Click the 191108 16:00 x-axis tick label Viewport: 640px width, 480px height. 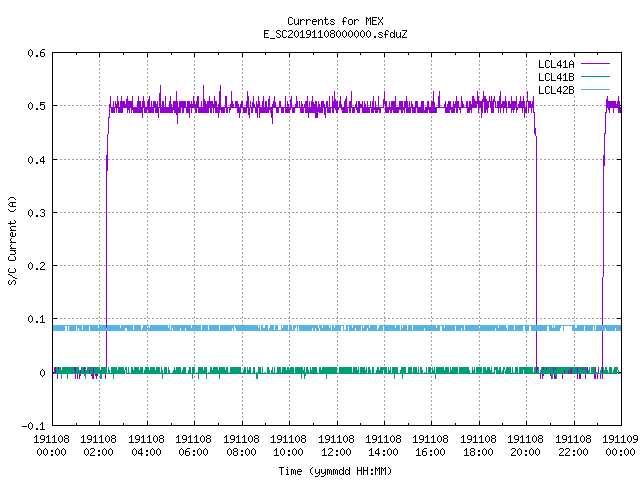[431, 446]
